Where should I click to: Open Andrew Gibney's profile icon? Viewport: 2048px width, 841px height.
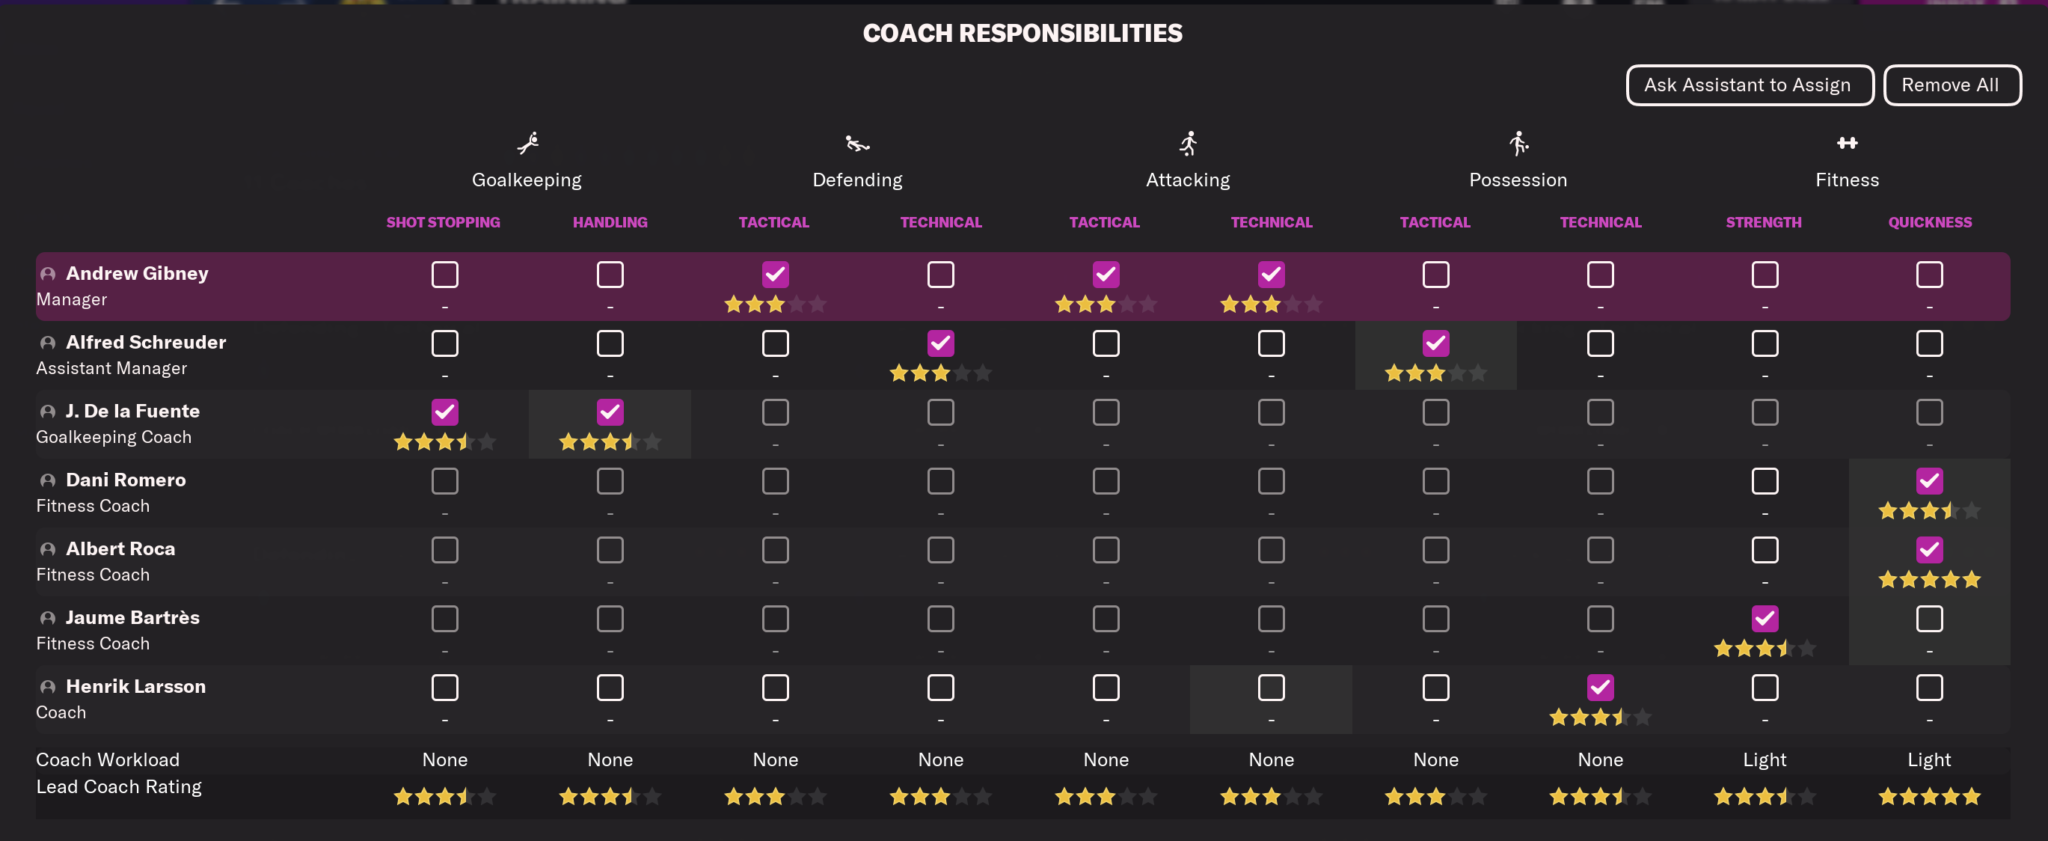pyautogui.click(x=46, y=273)
